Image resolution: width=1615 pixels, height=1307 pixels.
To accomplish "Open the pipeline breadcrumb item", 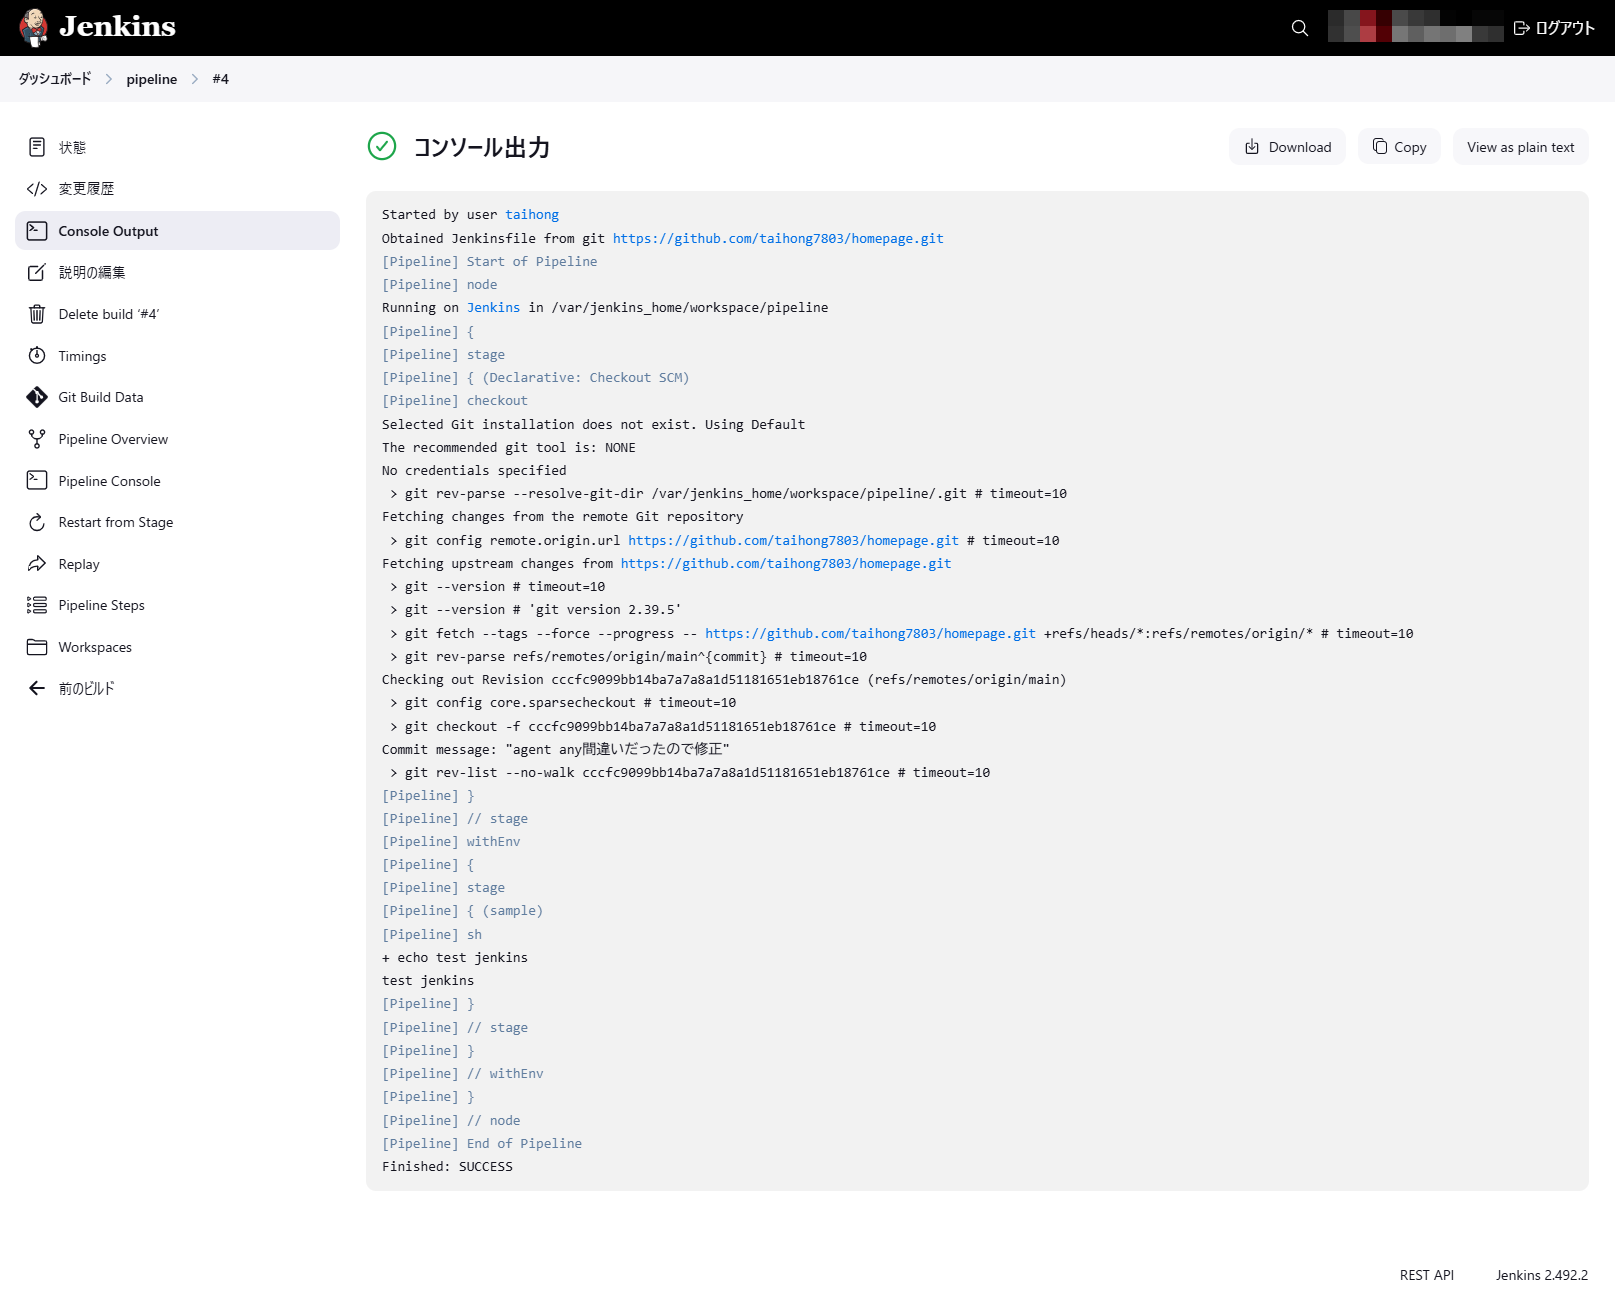I will click(x=151, y=79).
